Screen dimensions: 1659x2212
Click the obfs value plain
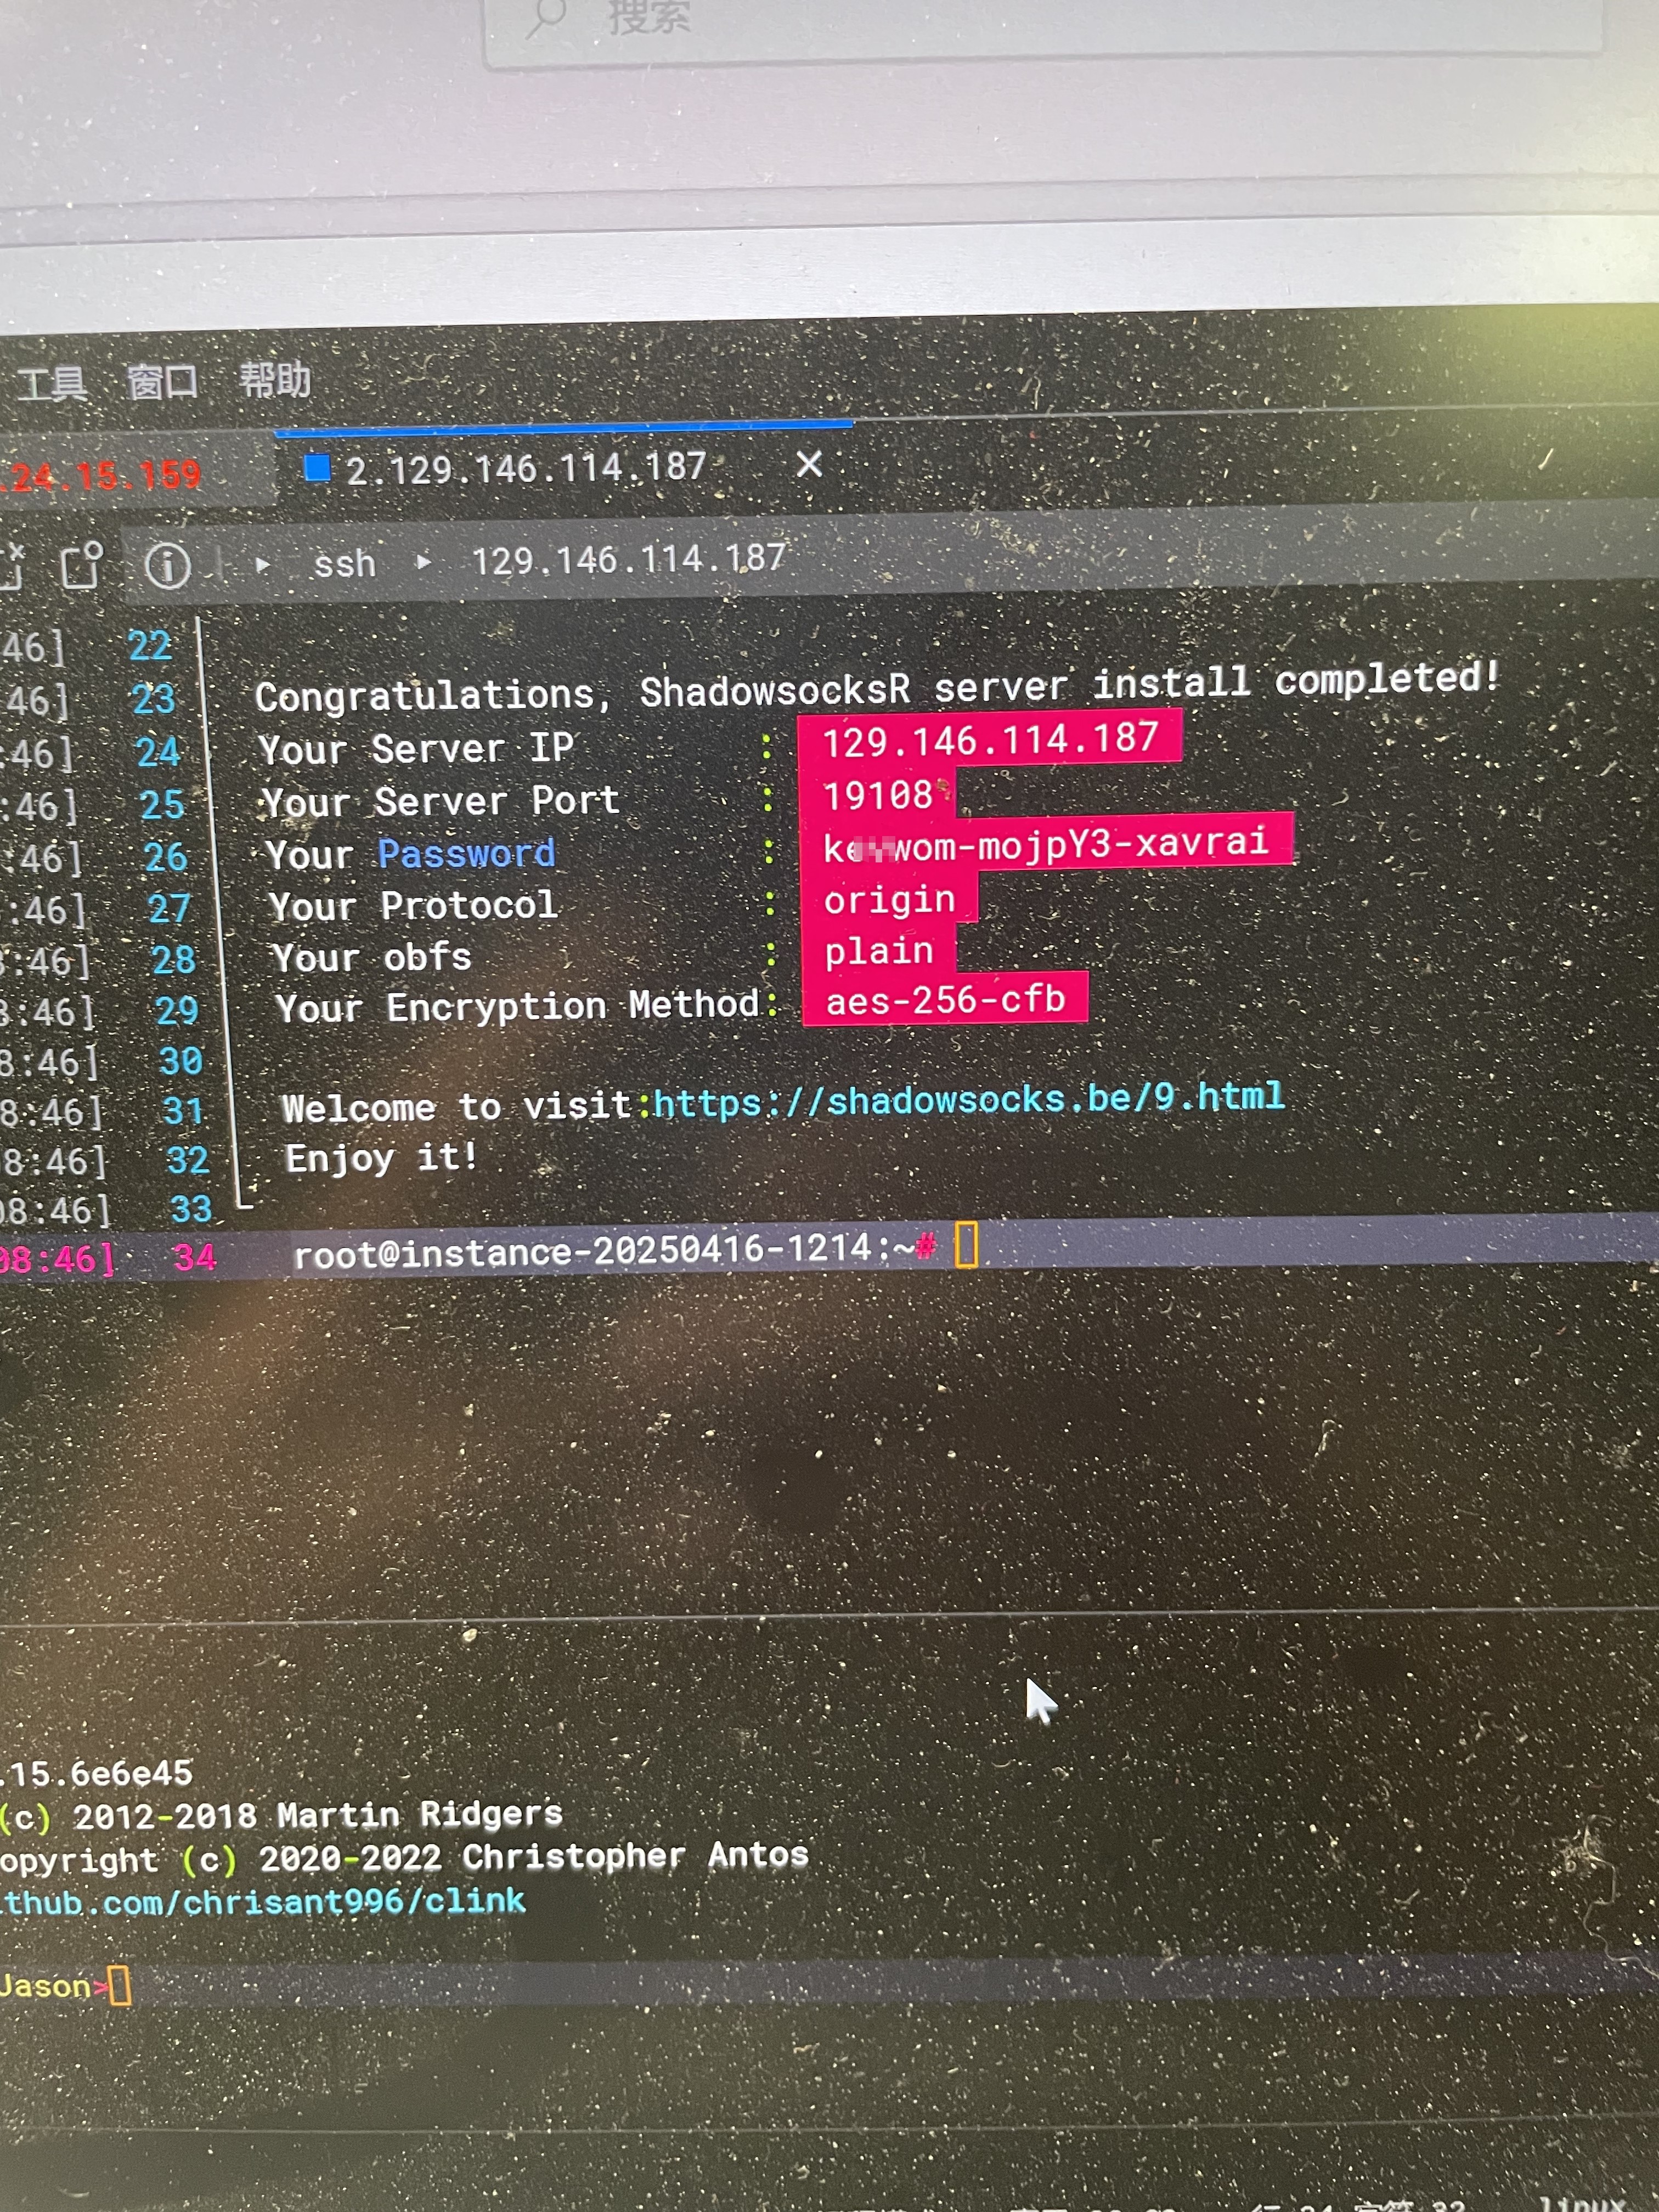[x=878, y=950]
